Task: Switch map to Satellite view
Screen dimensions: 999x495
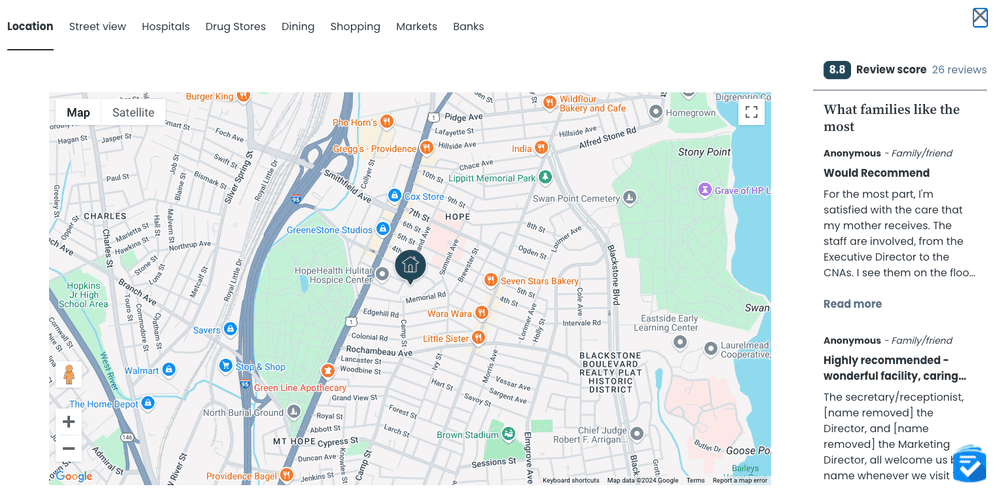Action: pos(133,113)
